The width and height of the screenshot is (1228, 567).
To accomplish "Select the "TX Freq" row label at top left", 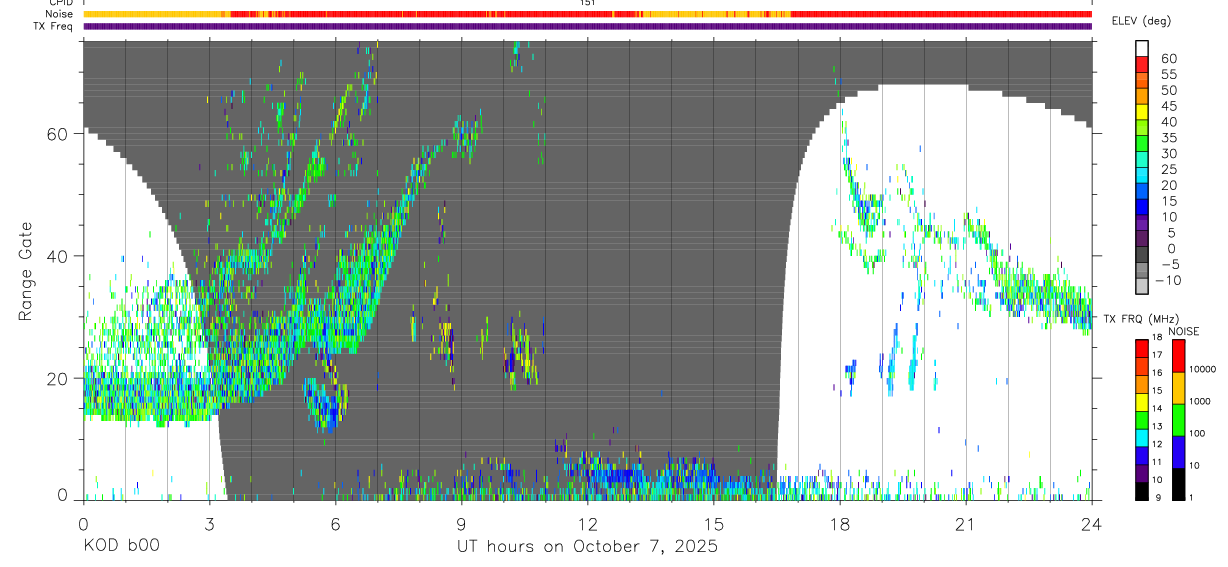I will click(54, 26).
